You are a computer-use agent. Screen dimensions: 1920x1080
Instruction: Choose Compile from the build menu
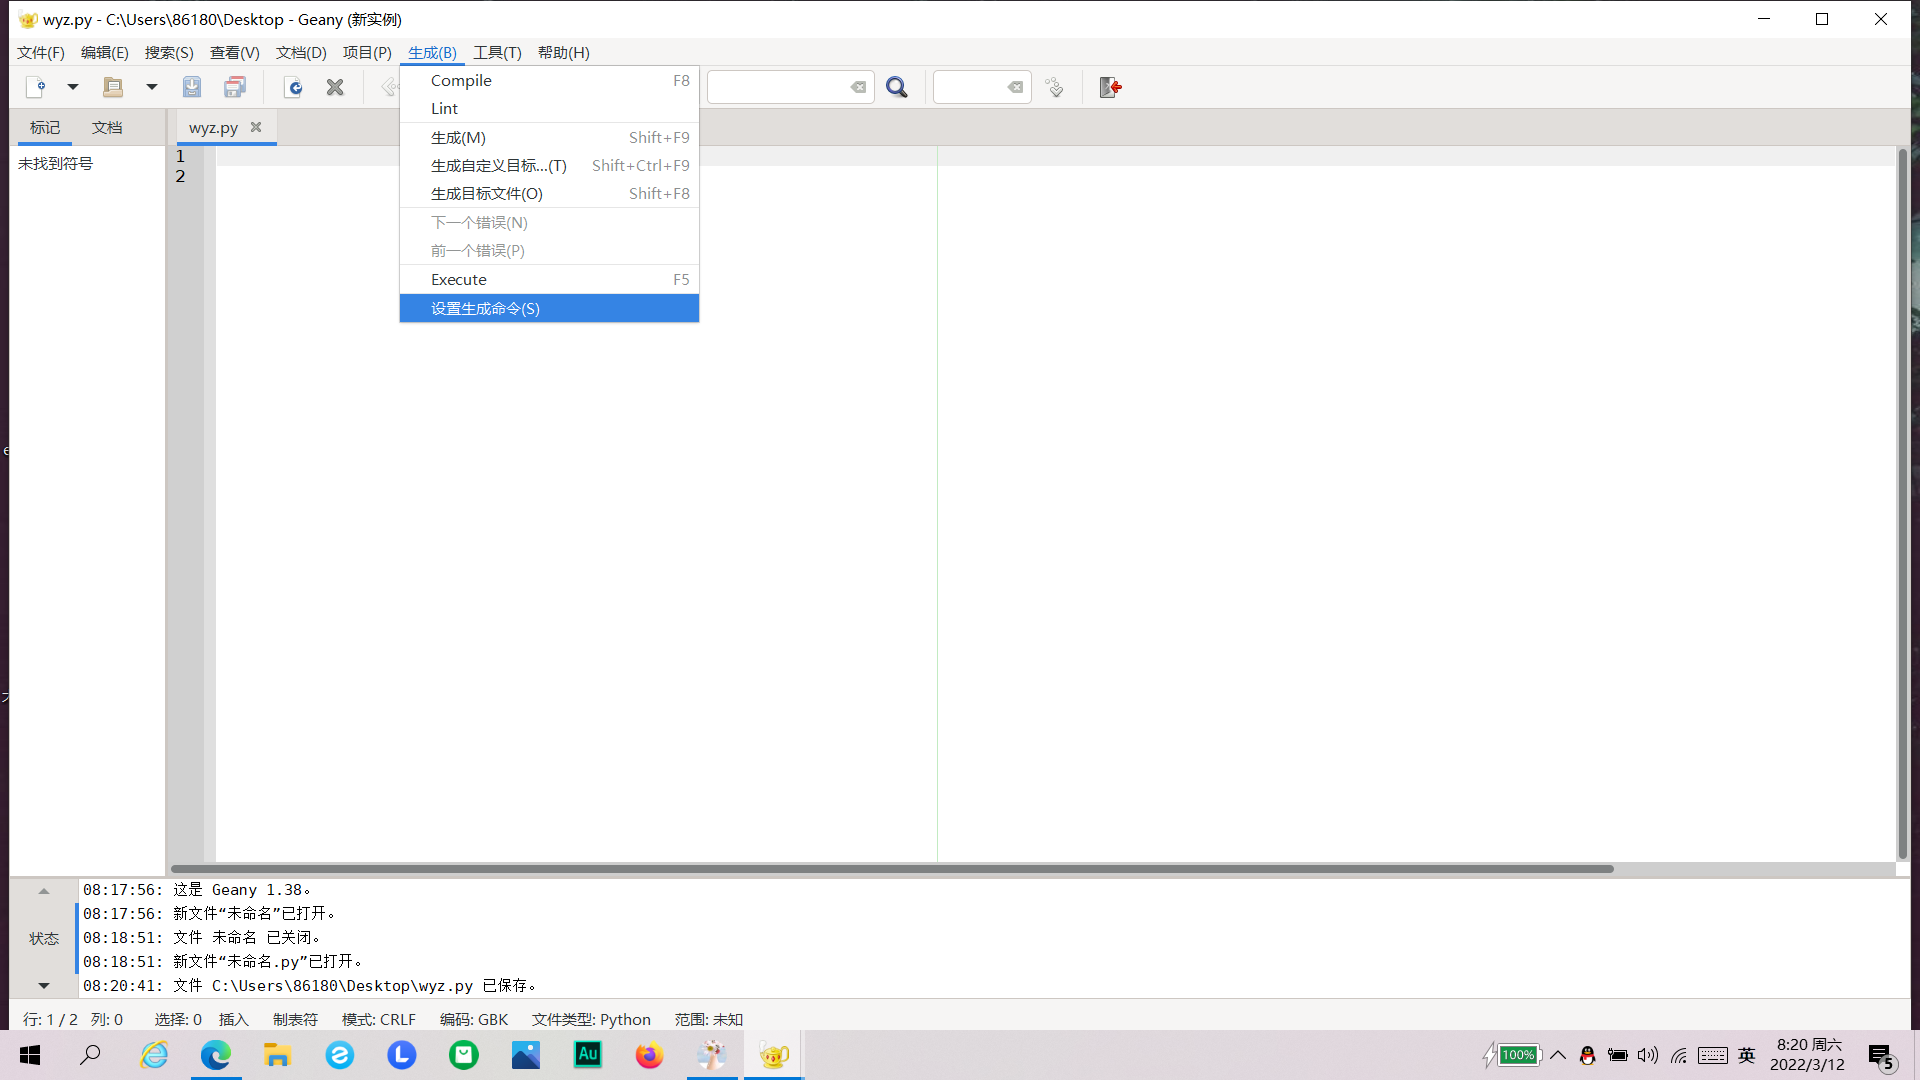coord(549,80)
